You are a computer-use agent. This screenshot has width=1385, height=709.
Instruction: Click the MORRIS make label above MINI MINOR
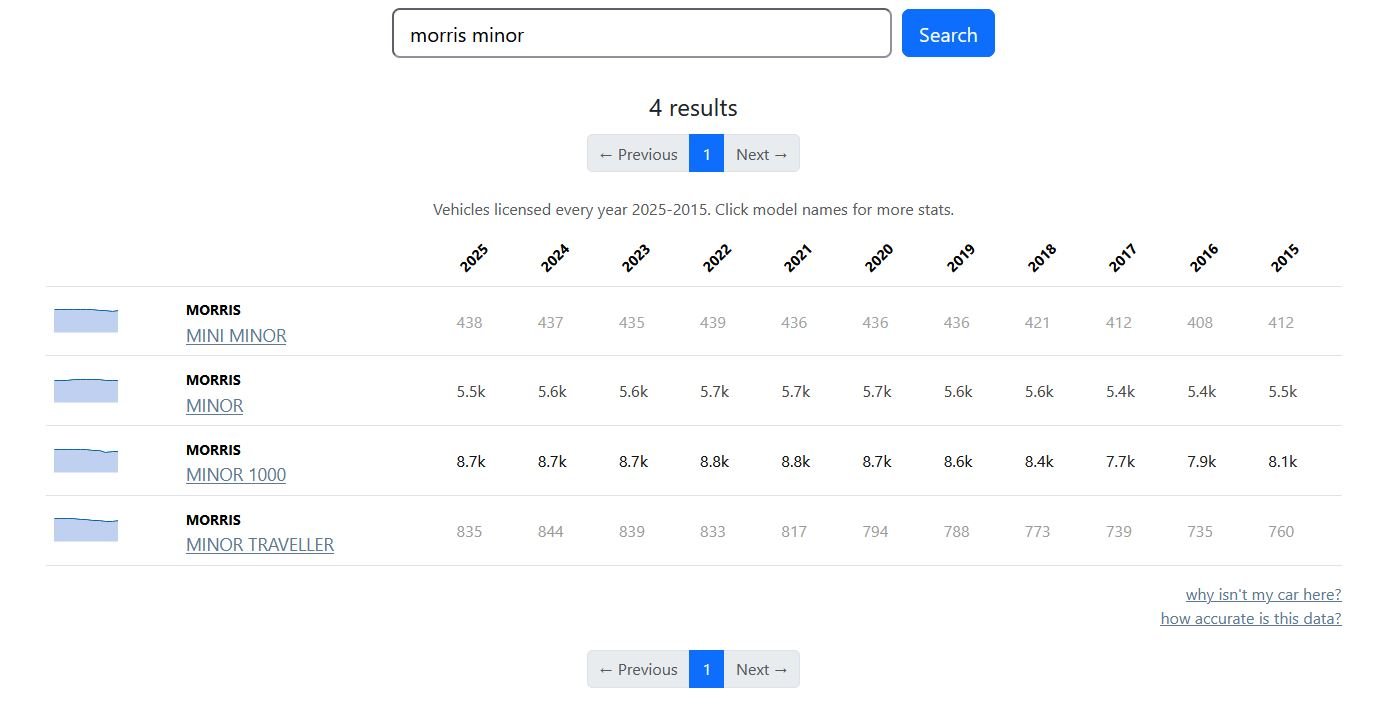[213, 310]
